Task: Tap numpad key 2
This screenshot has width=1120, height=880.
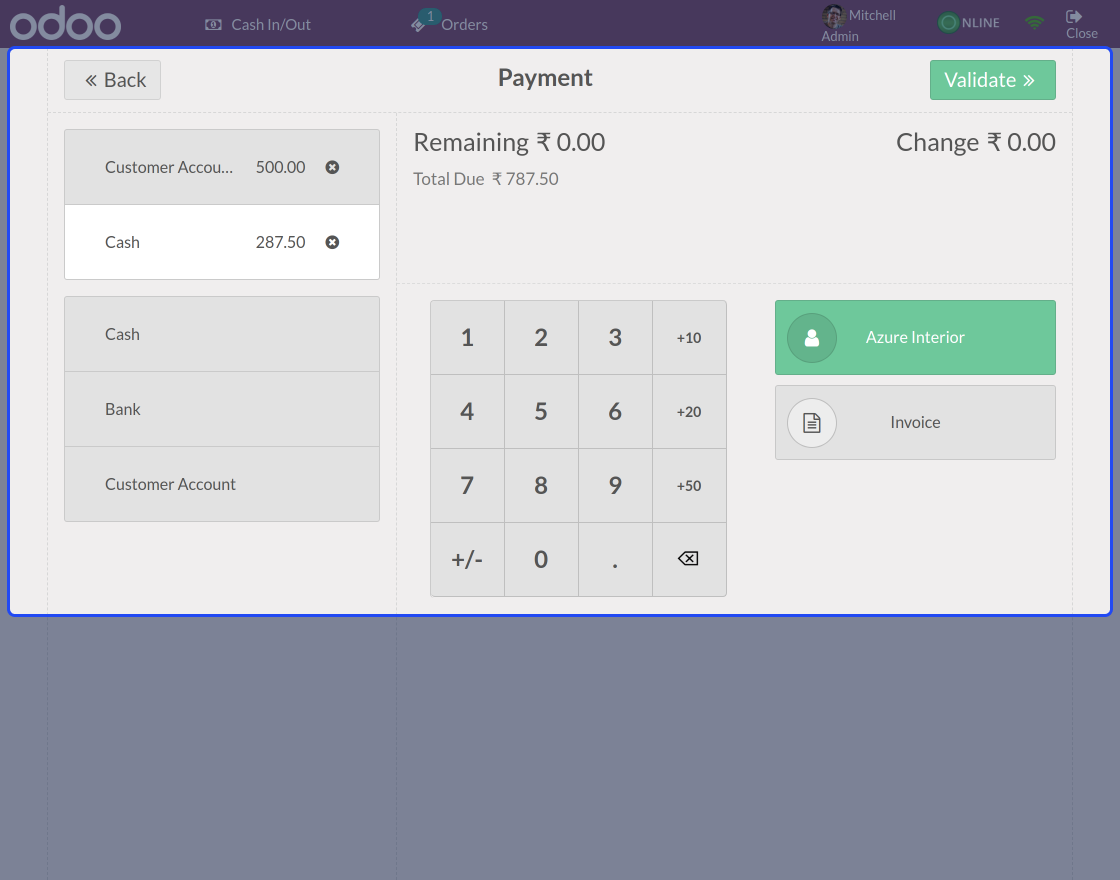Action: tap(541, 338)
